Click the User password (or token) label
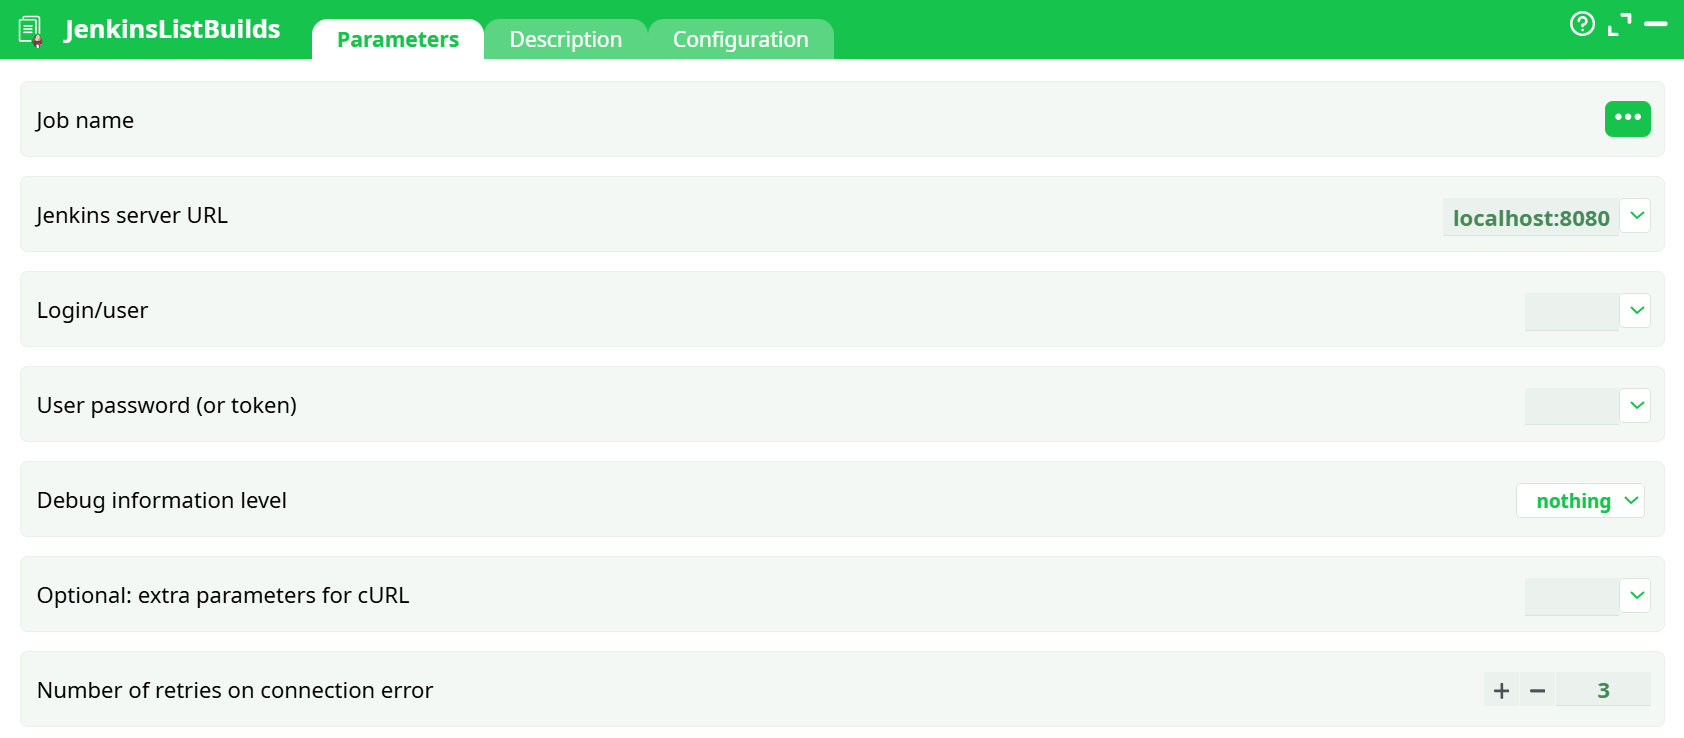1684x738 pixels. tap(167, 405)
